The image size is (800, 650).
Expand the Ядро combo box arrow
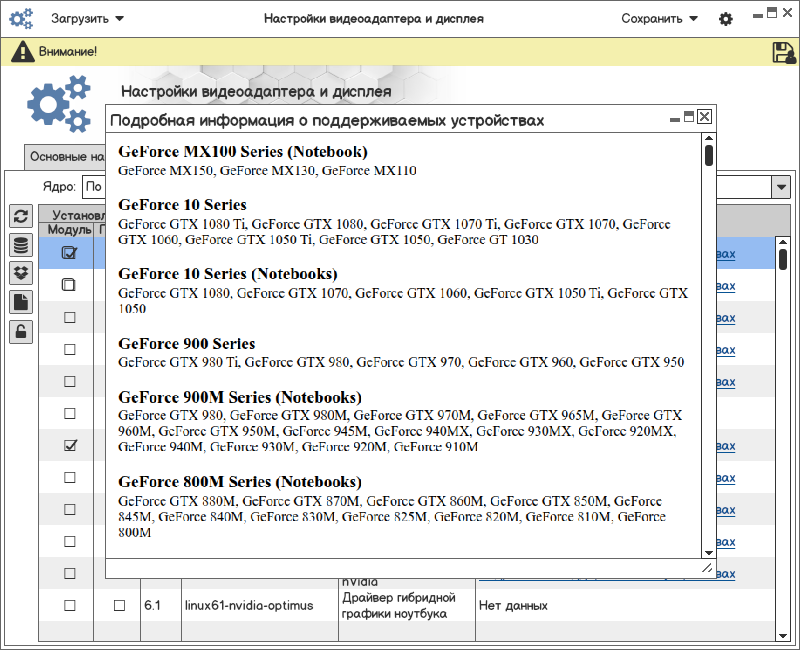780,187
